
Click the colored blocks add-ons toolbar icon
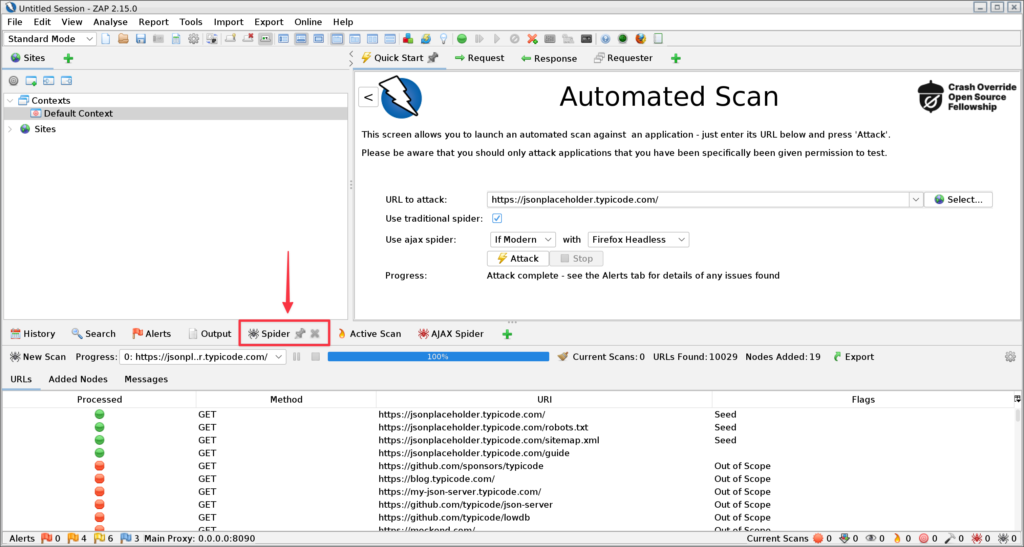click(x=408, y=39)
